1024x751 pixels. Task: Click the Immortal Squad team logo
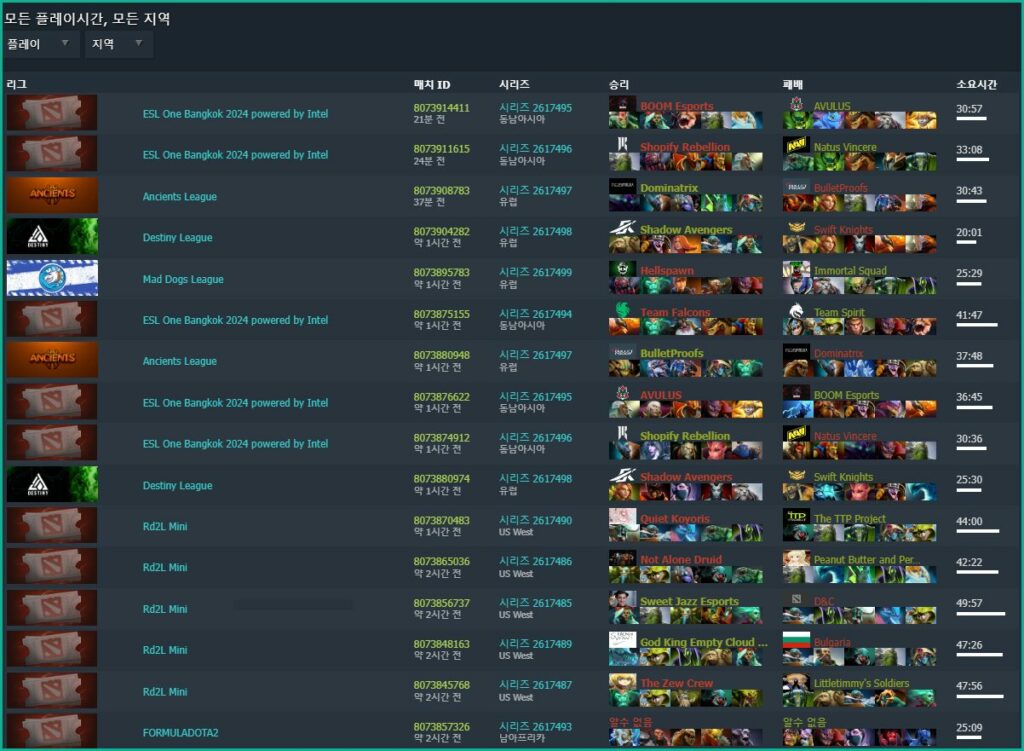[x=796, y=268]
